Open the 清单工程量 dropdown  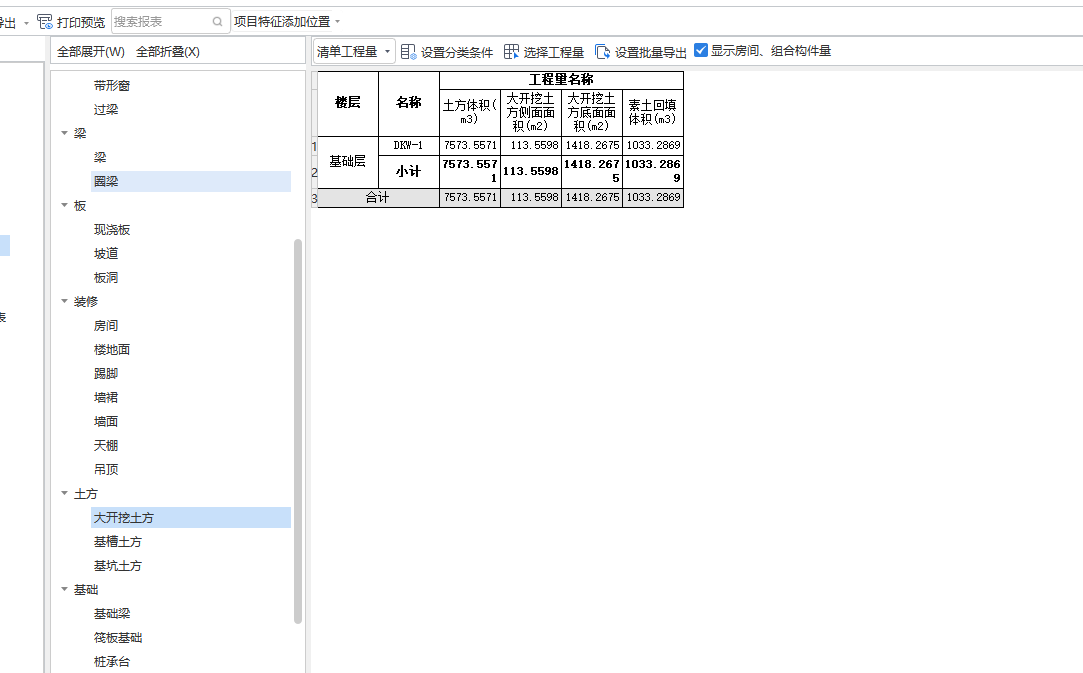coord(354,52)
